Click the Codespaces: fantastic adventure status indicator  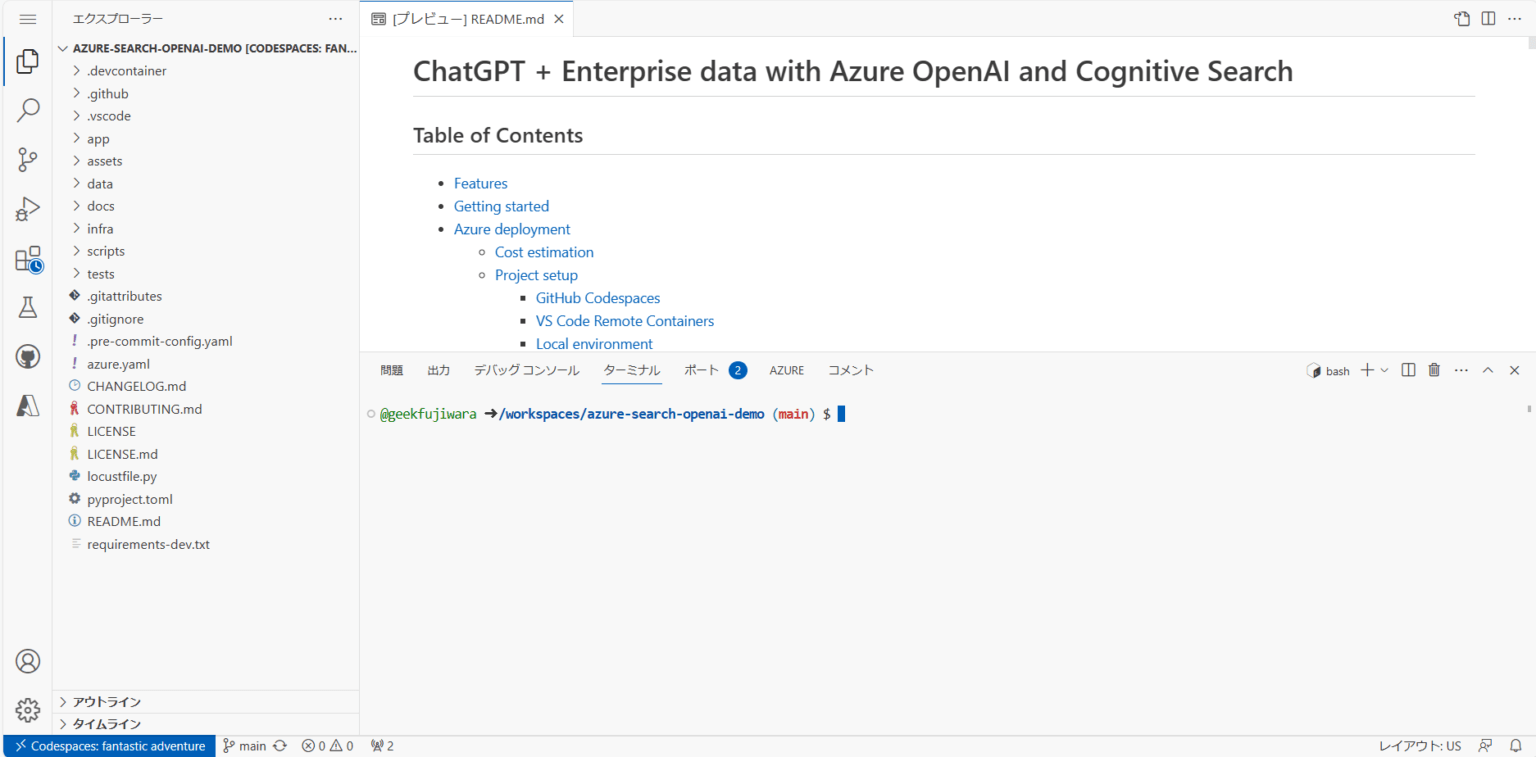pyautogui.click(x=108, y=745)
